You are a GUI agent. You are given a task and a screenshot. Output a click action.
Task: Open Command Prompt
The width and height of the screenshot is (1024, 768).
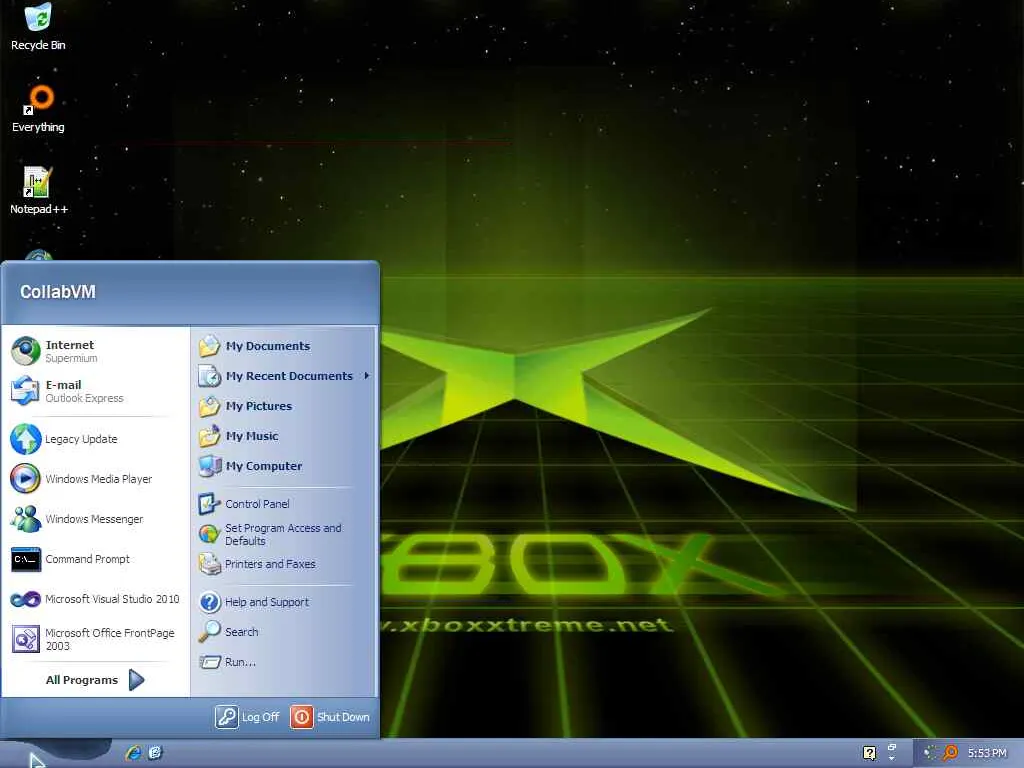[x=95, y=559]
